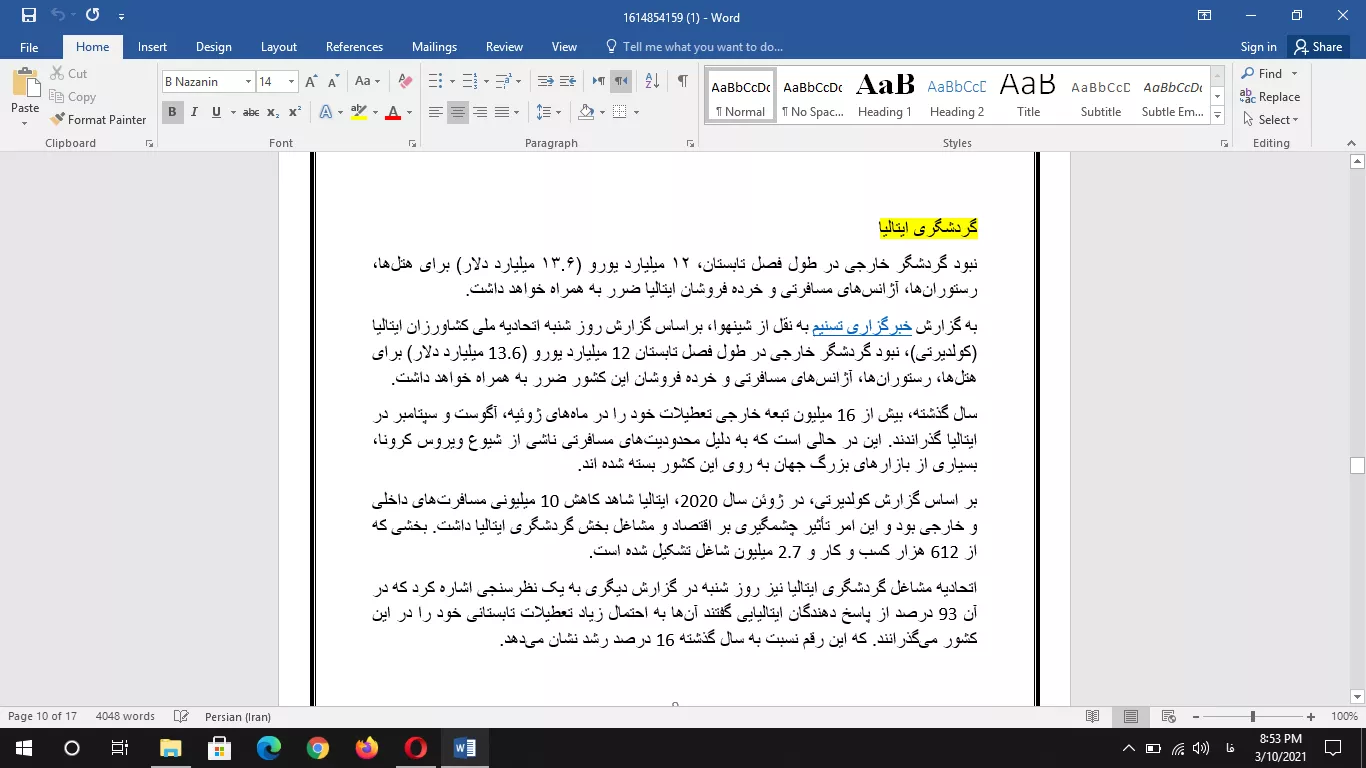The image size is (1366, 768).
Task: Toggle Subscript formatting
Action: pos(273,112)
